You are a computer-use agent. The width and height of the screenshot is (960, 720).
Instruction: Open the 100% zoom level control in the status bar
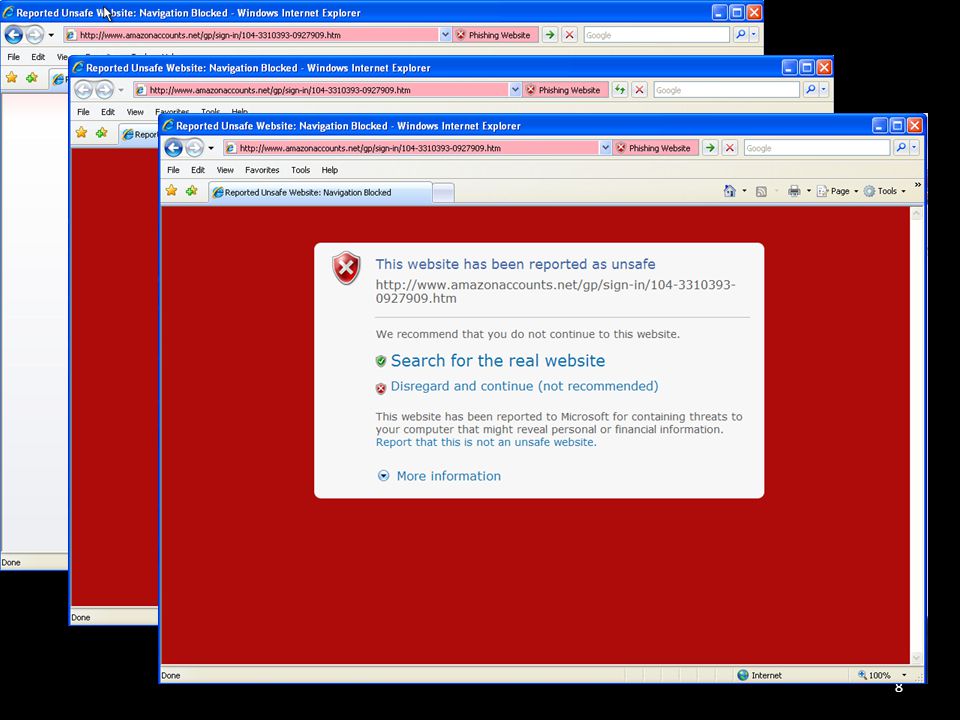coord(882,675)
